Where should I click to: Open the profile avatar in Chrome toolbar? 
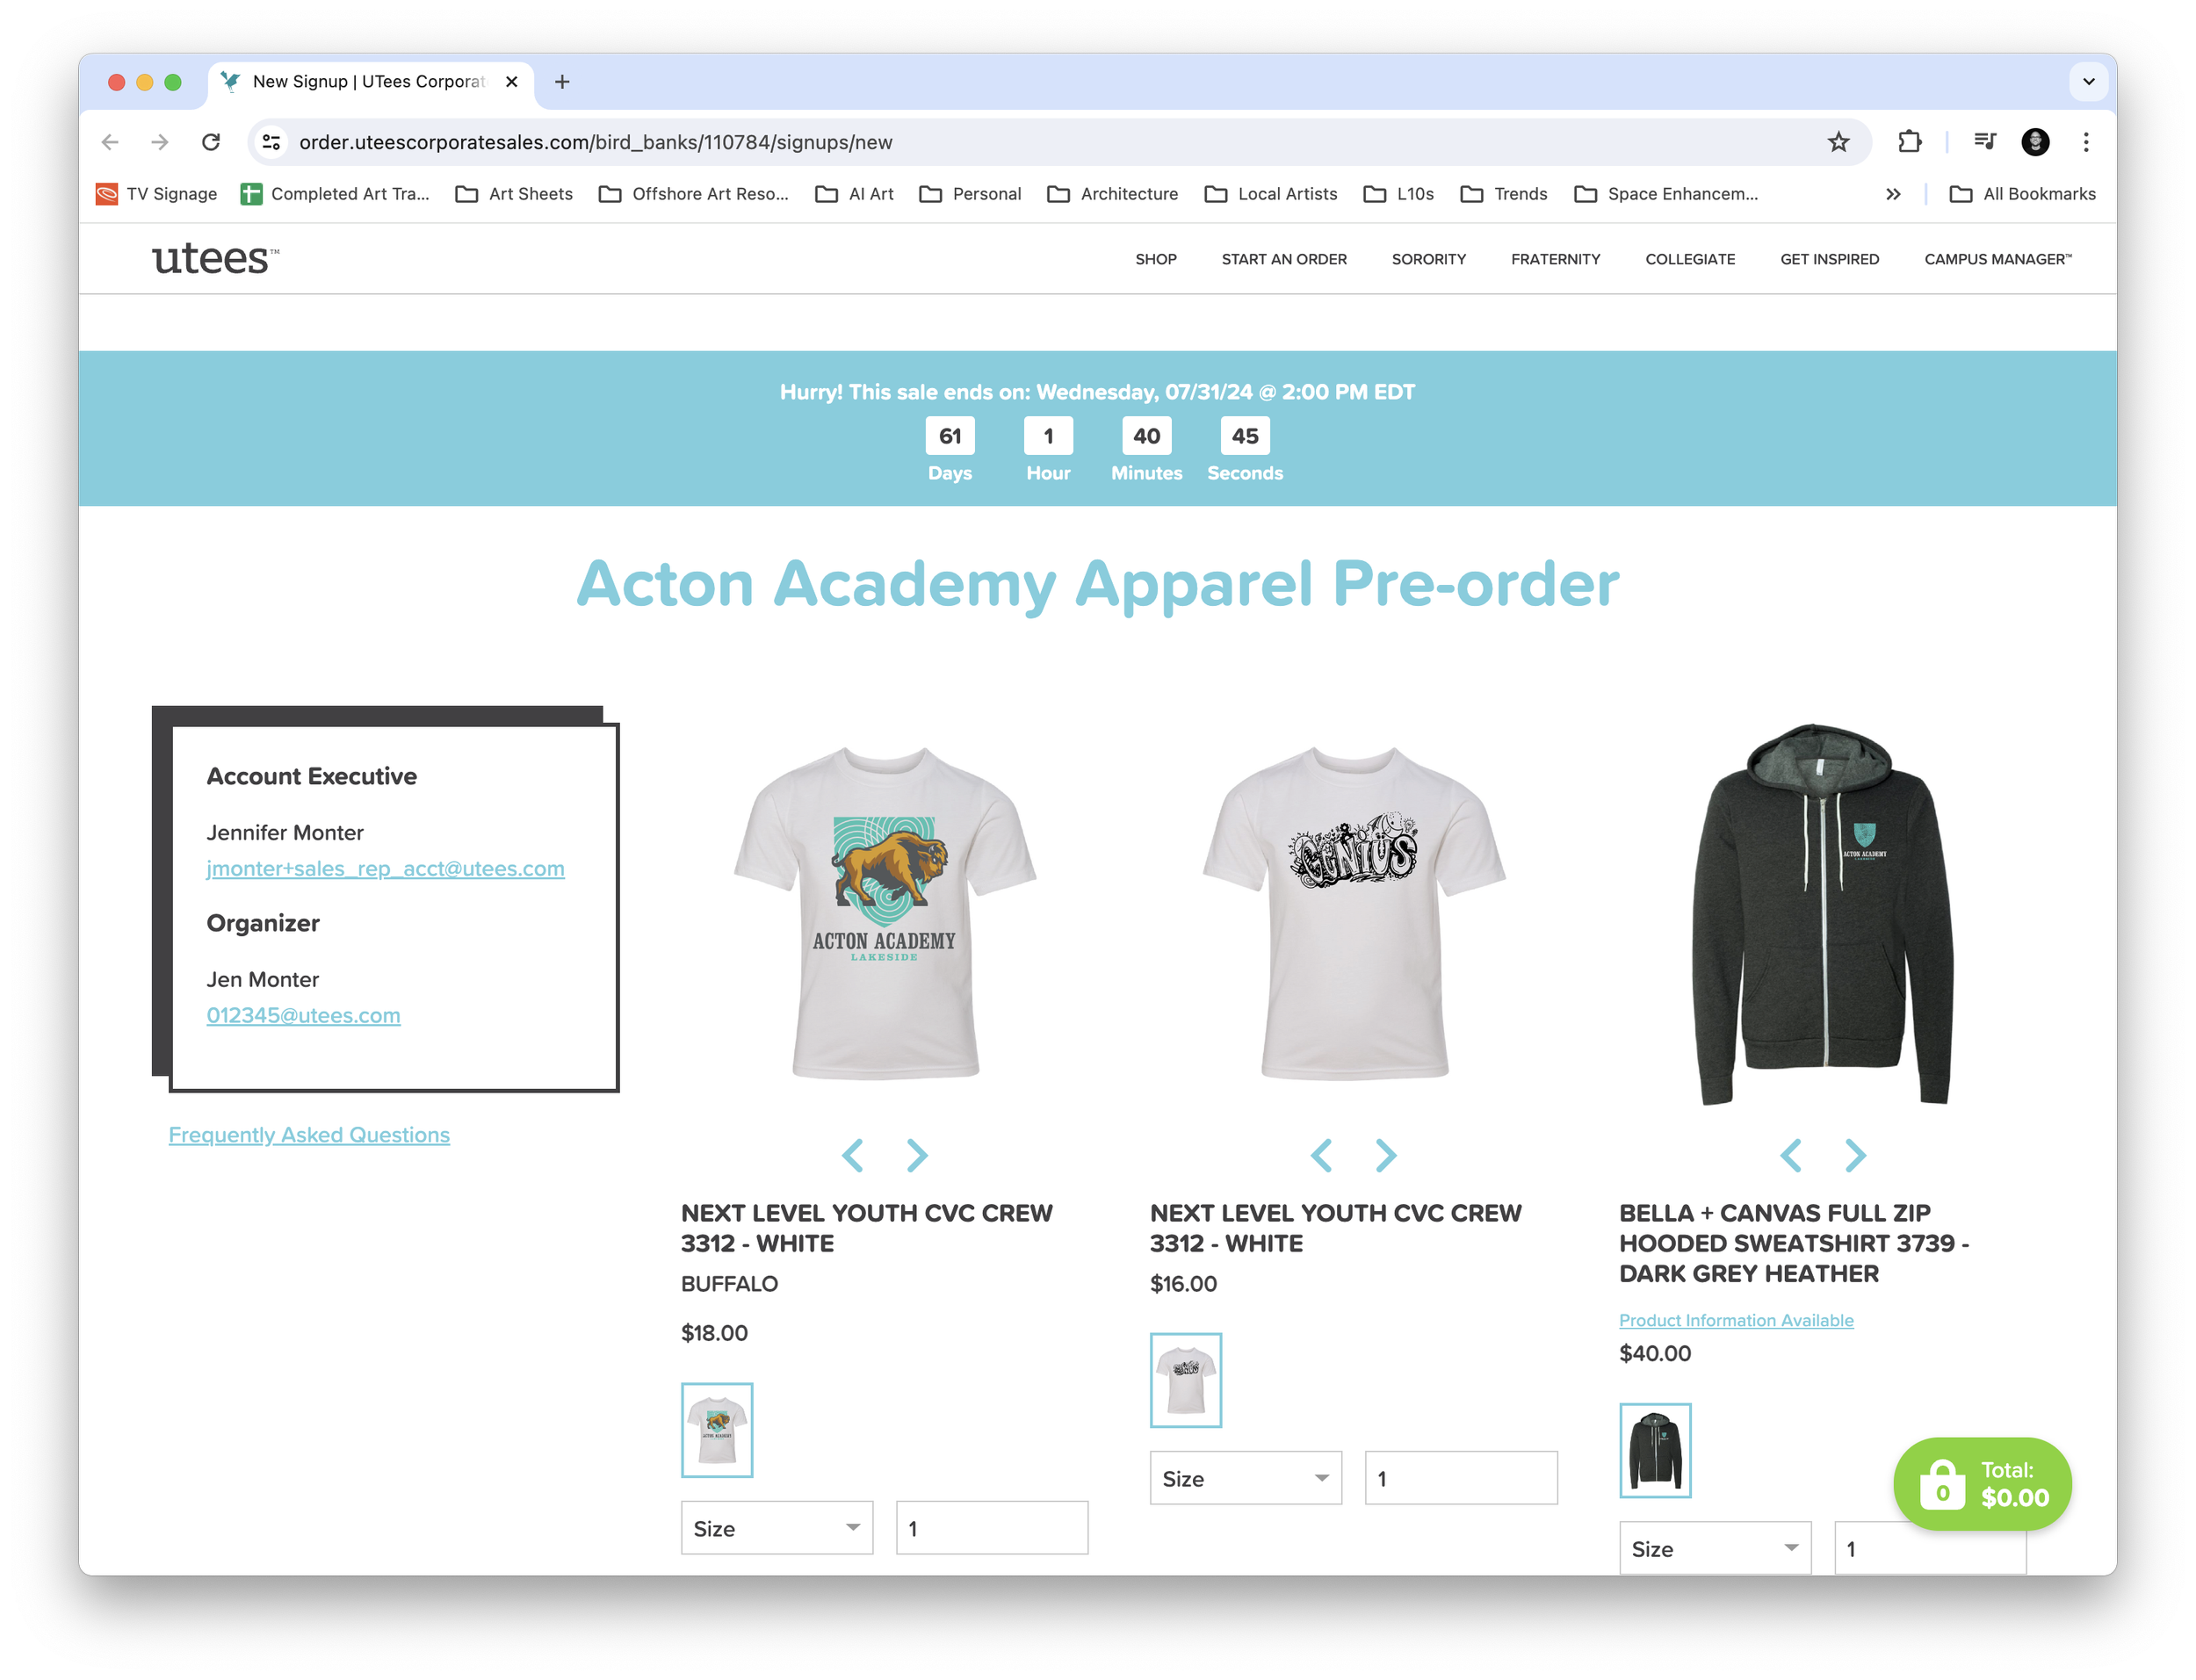tap(2035, 142)
